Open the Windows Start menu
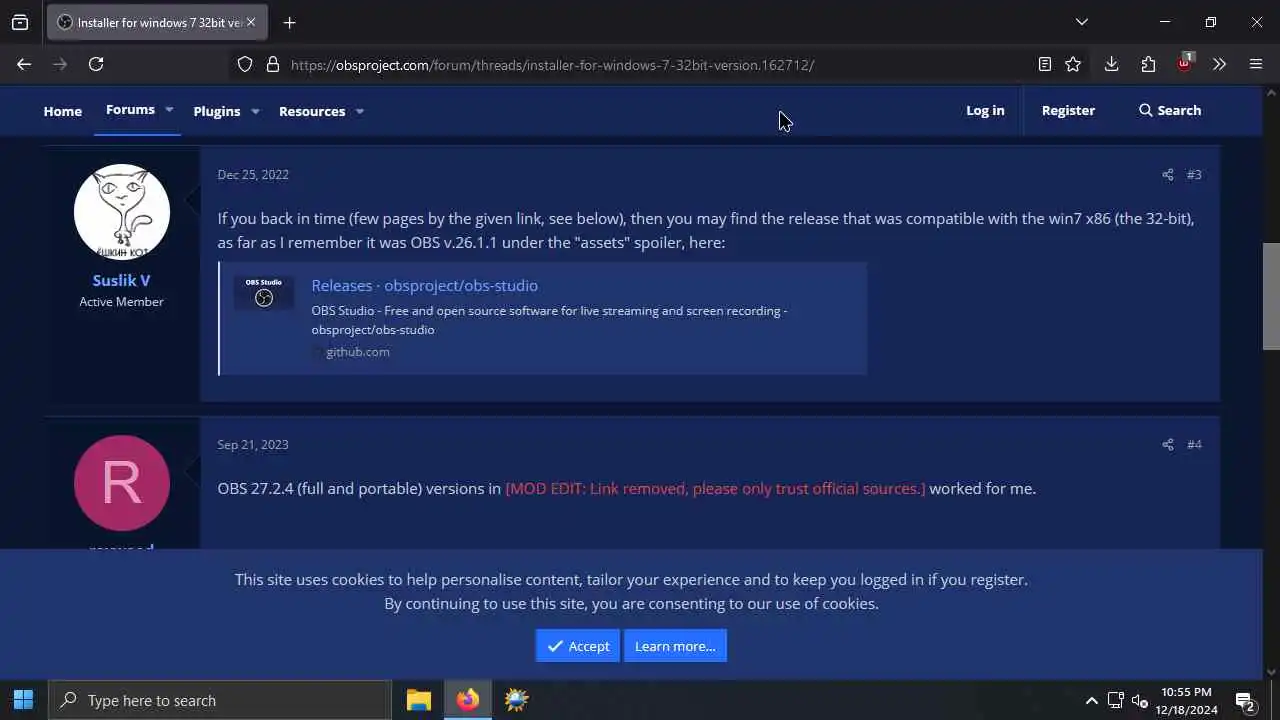 pyautogui.click(x=23, y=700)
